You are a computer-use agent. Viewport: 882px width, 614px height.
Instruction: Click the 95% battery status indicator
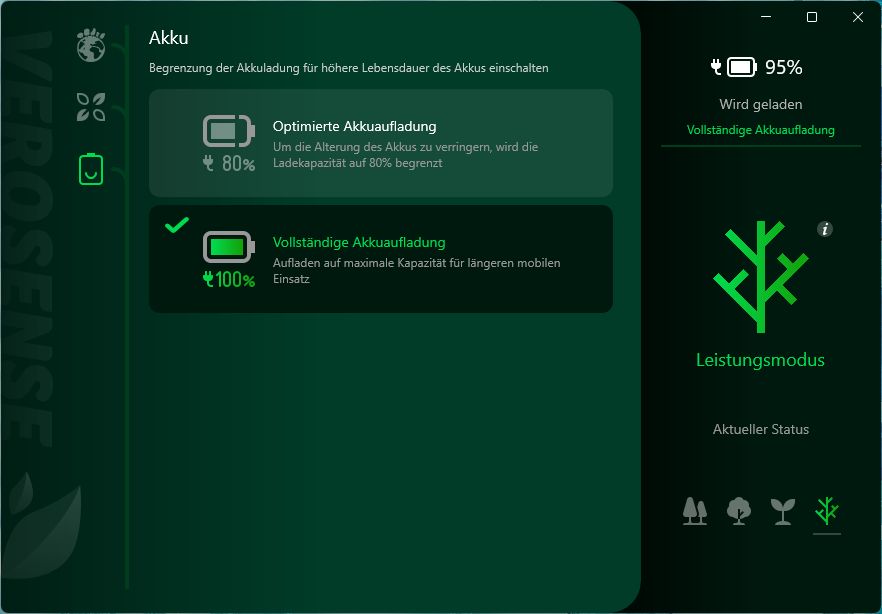pos(757,67)
